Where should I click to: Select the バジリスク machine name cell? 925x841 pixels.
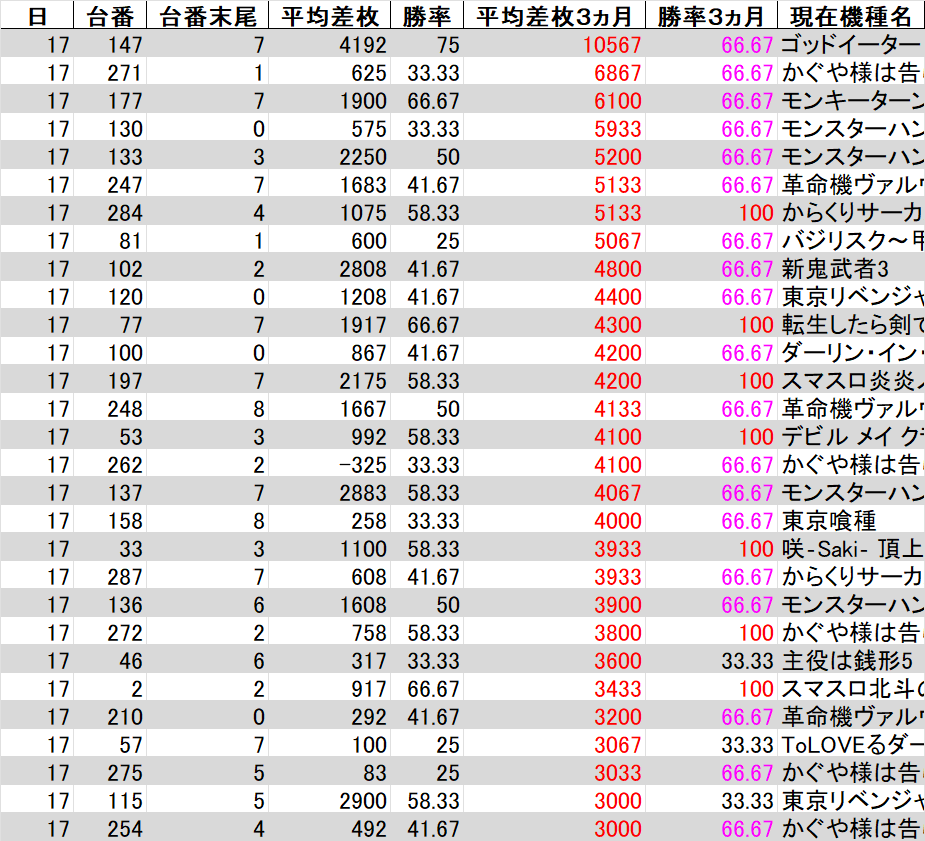851,241
